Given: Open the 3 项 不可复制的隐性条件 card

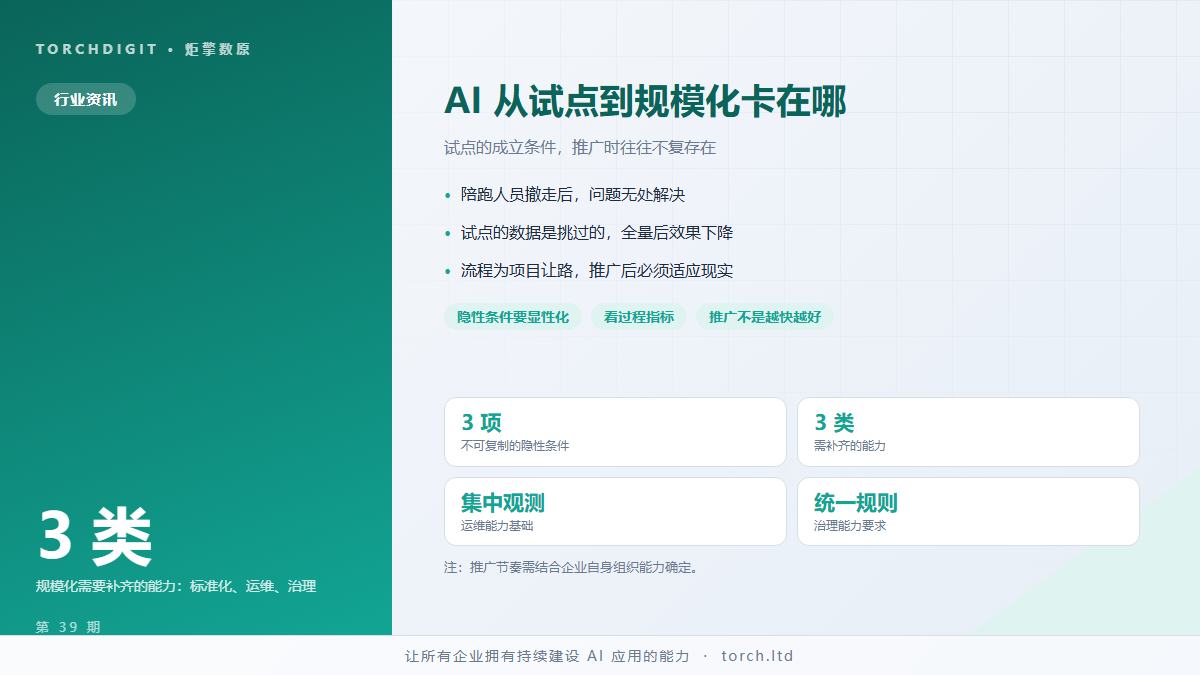Looking at the screenshot, I should (615, 432).
